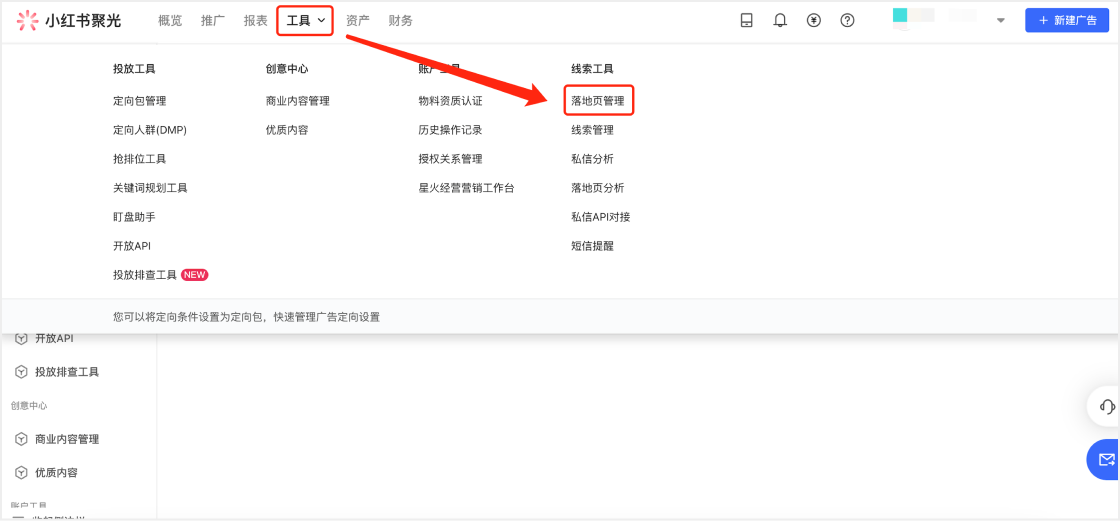Select 定向包管理 in the menu
The width and height of the screenshot is (1120, 521).
click(x=139, y=101)
